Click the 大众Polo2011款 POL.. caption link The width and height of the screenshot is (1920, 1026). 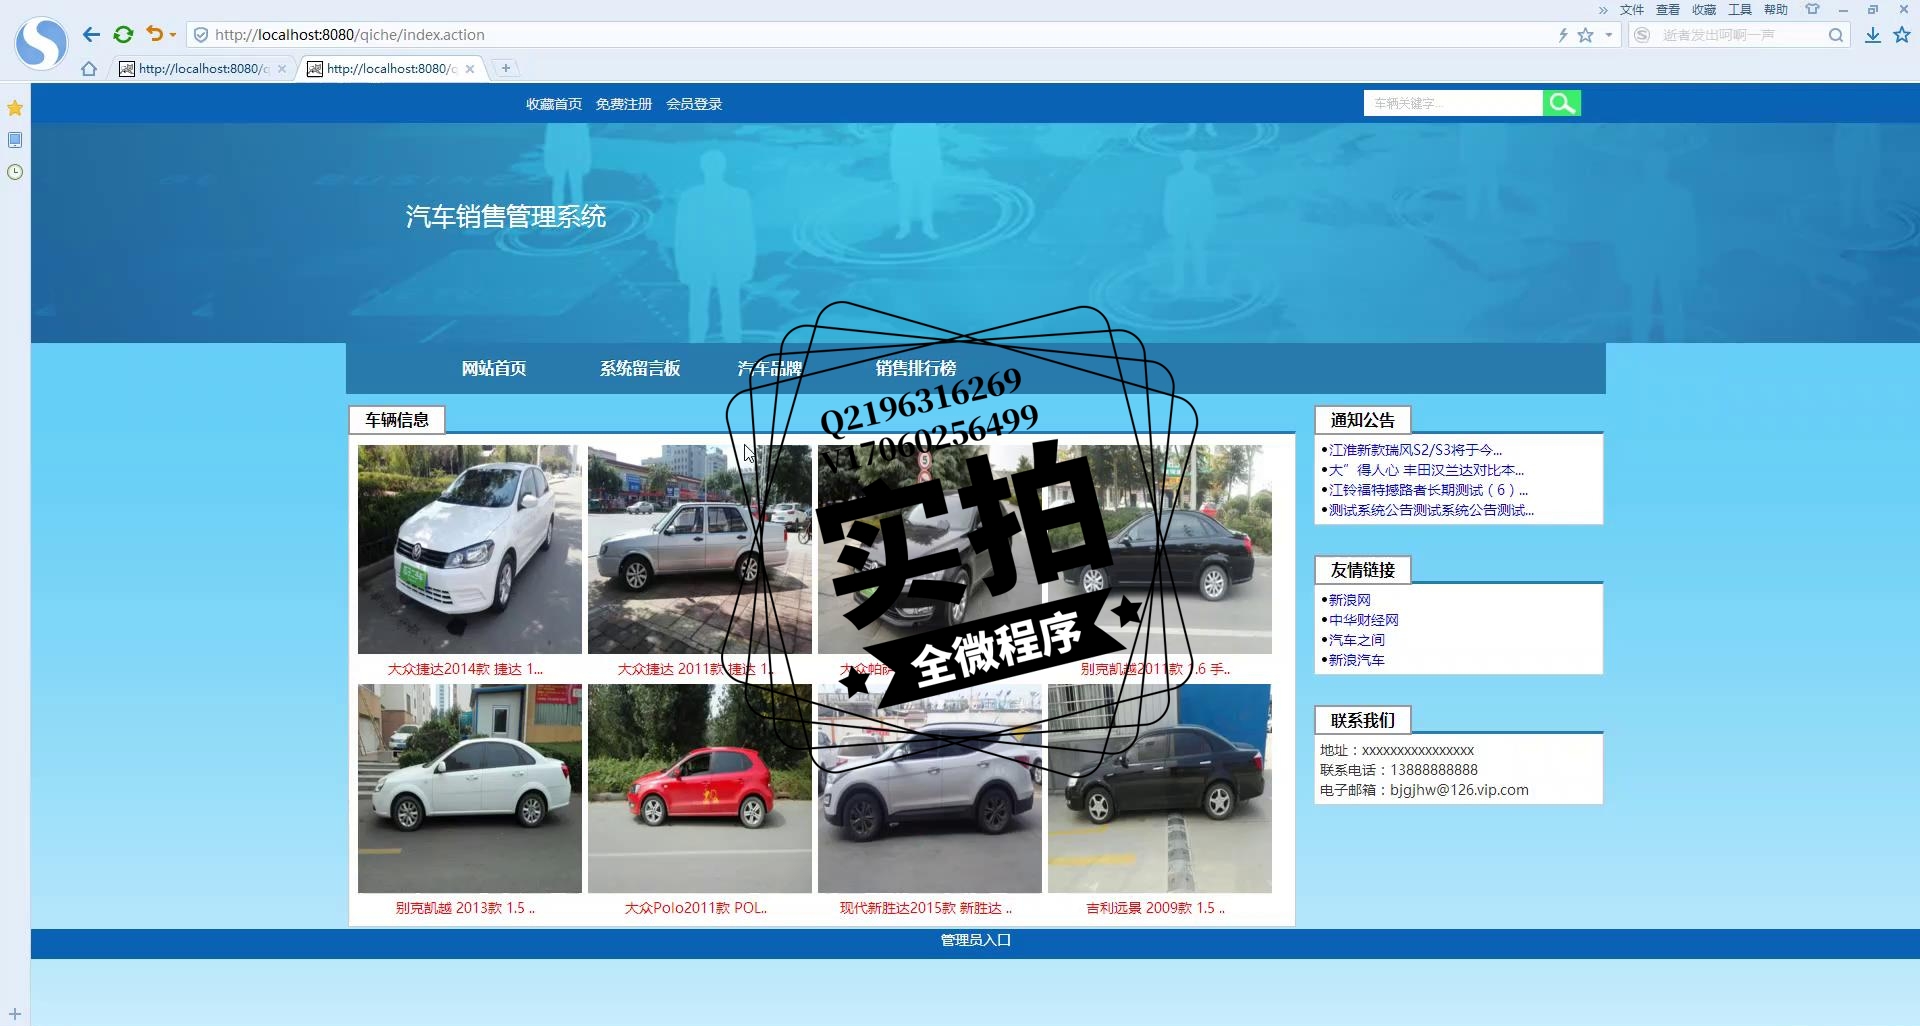click(x=696, y=908)
